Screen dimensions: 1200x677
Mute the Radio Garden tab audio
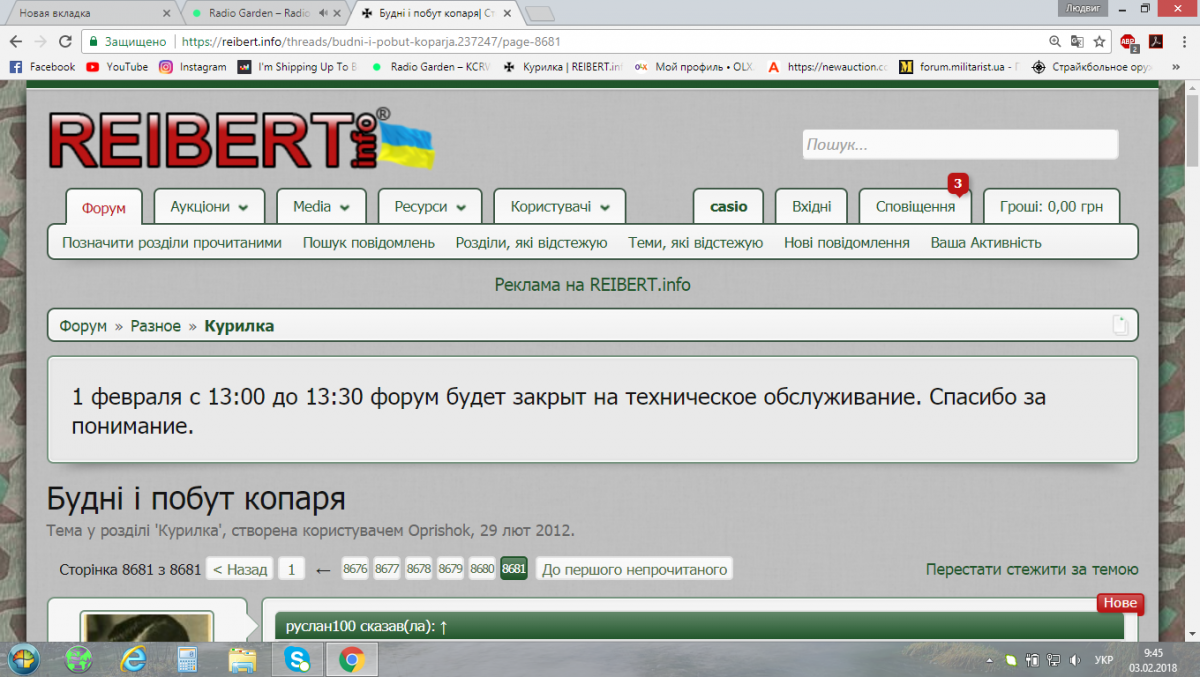(323, 13)
